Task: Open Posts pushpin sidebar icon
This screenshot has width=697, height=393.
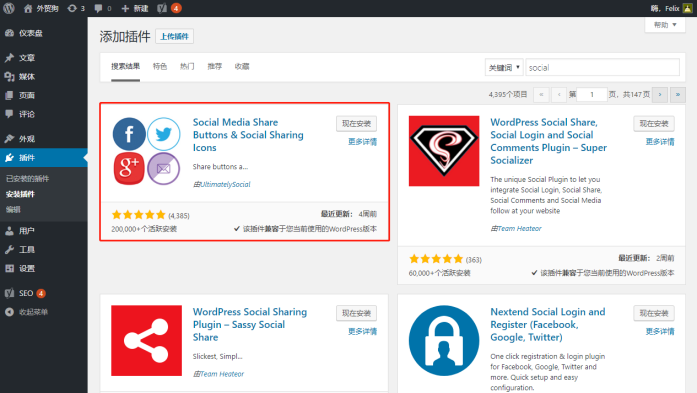Action: (9, 58)
